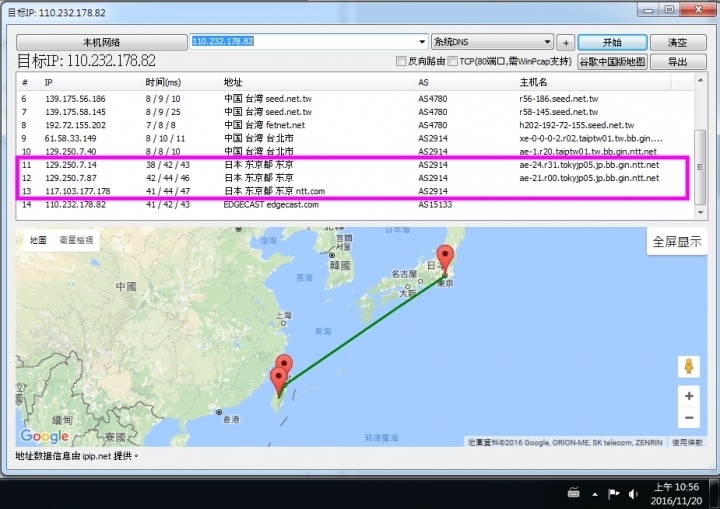This screenshot has height=509, width=720.
Task: Zoom out the map with minus
Action: tap(688, 418)
